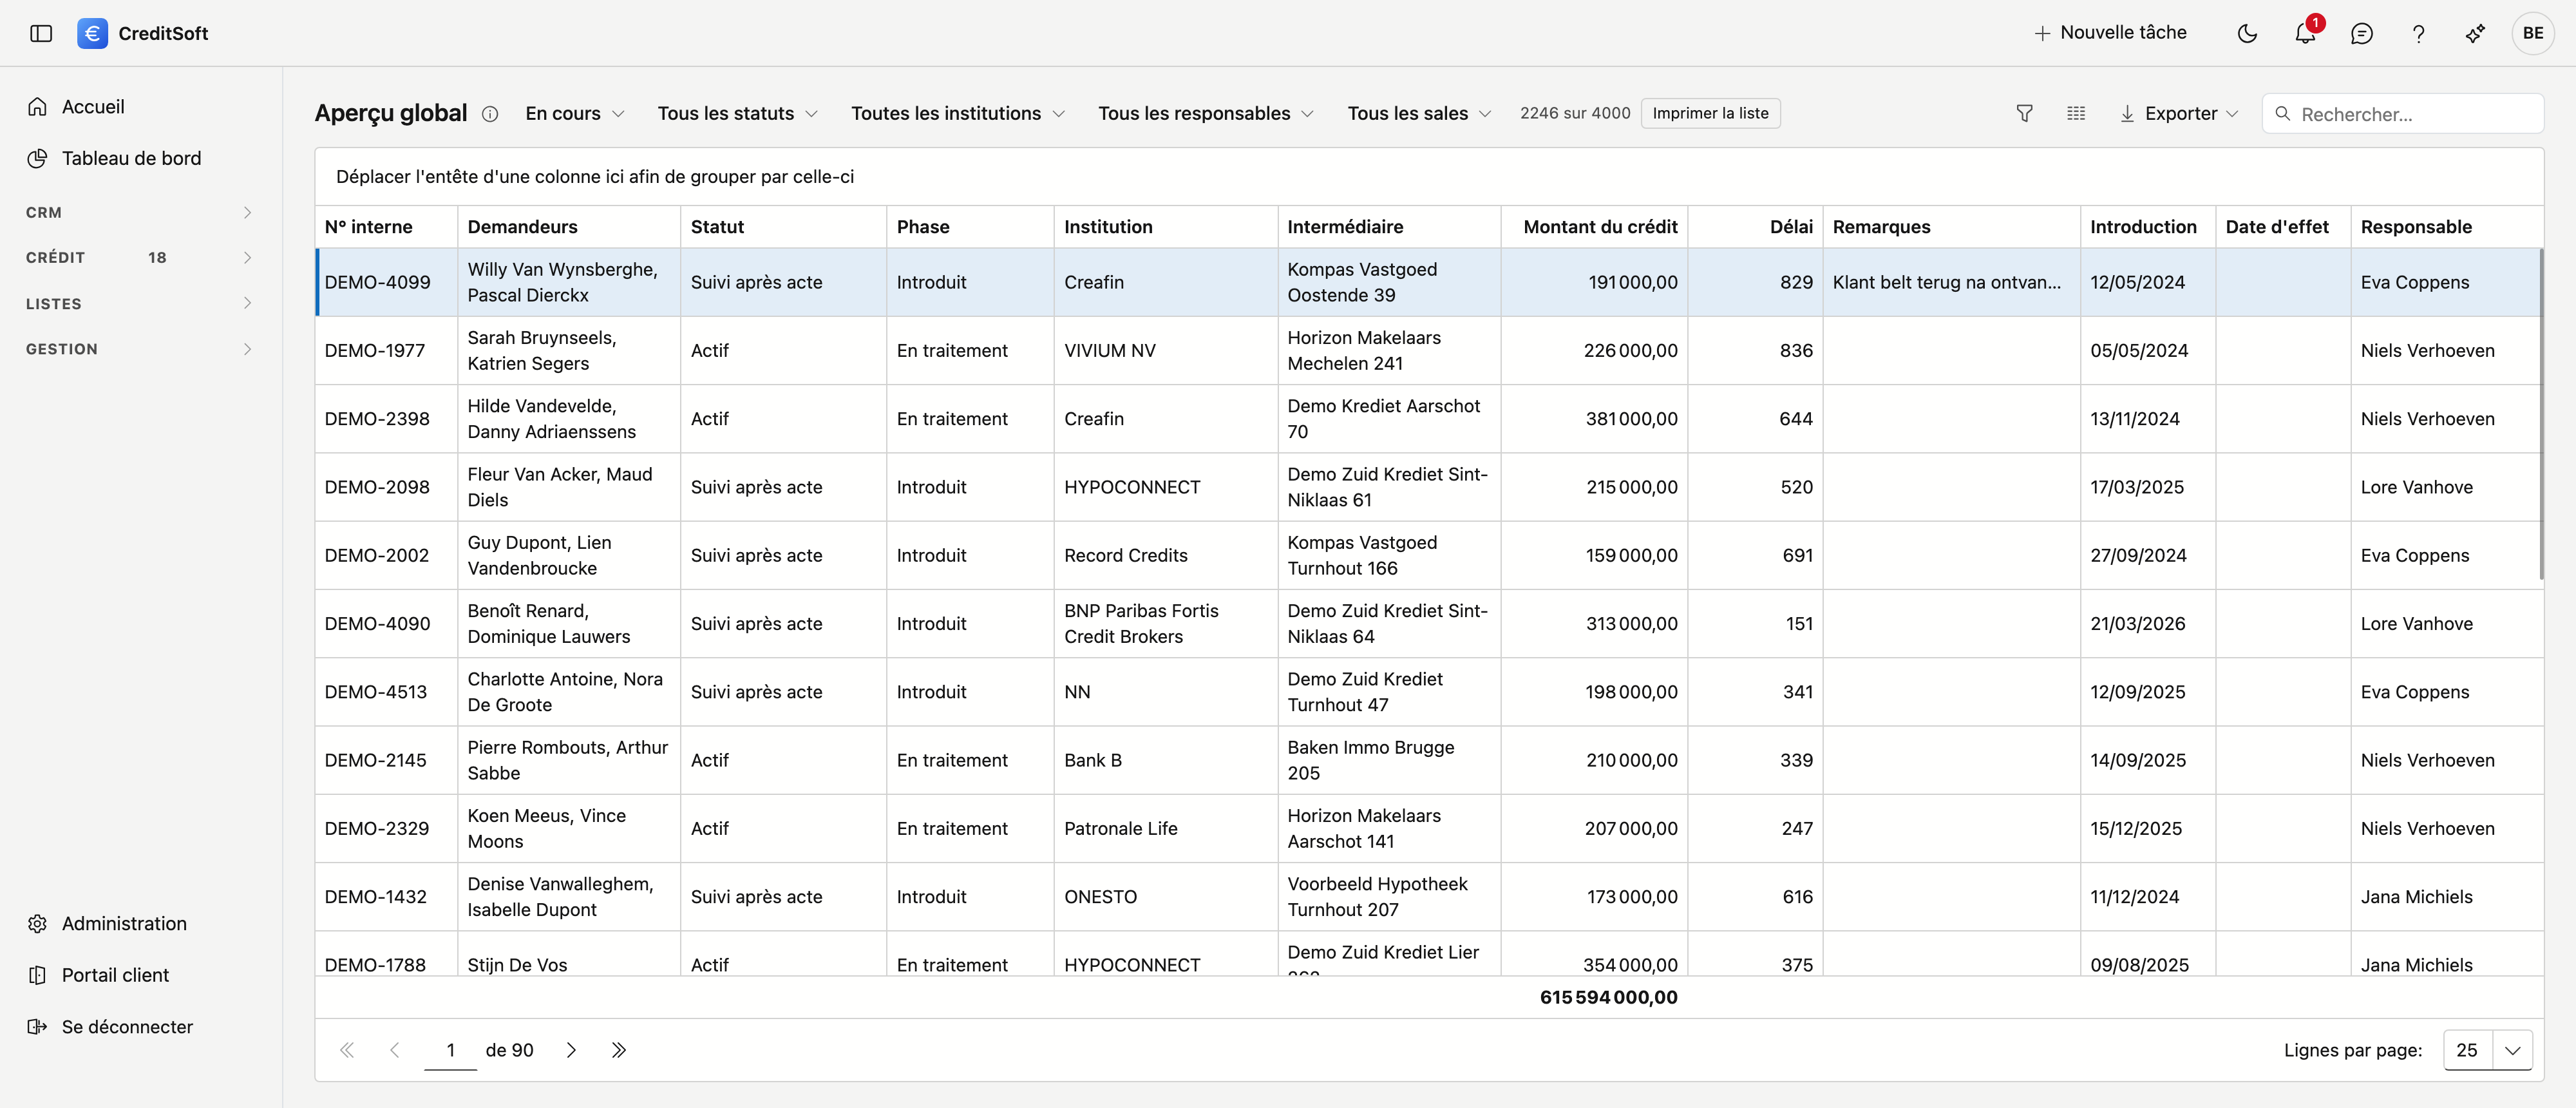Go to the first page
Image resolution: width=2576 pixels, height=1108 pixels.
coord(347,1050)
